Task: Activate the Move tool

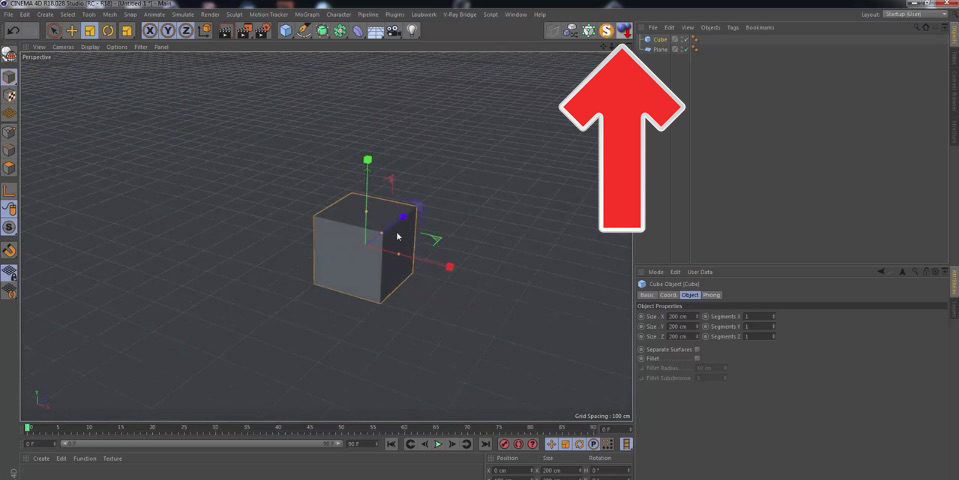Action: pos(72,31)
